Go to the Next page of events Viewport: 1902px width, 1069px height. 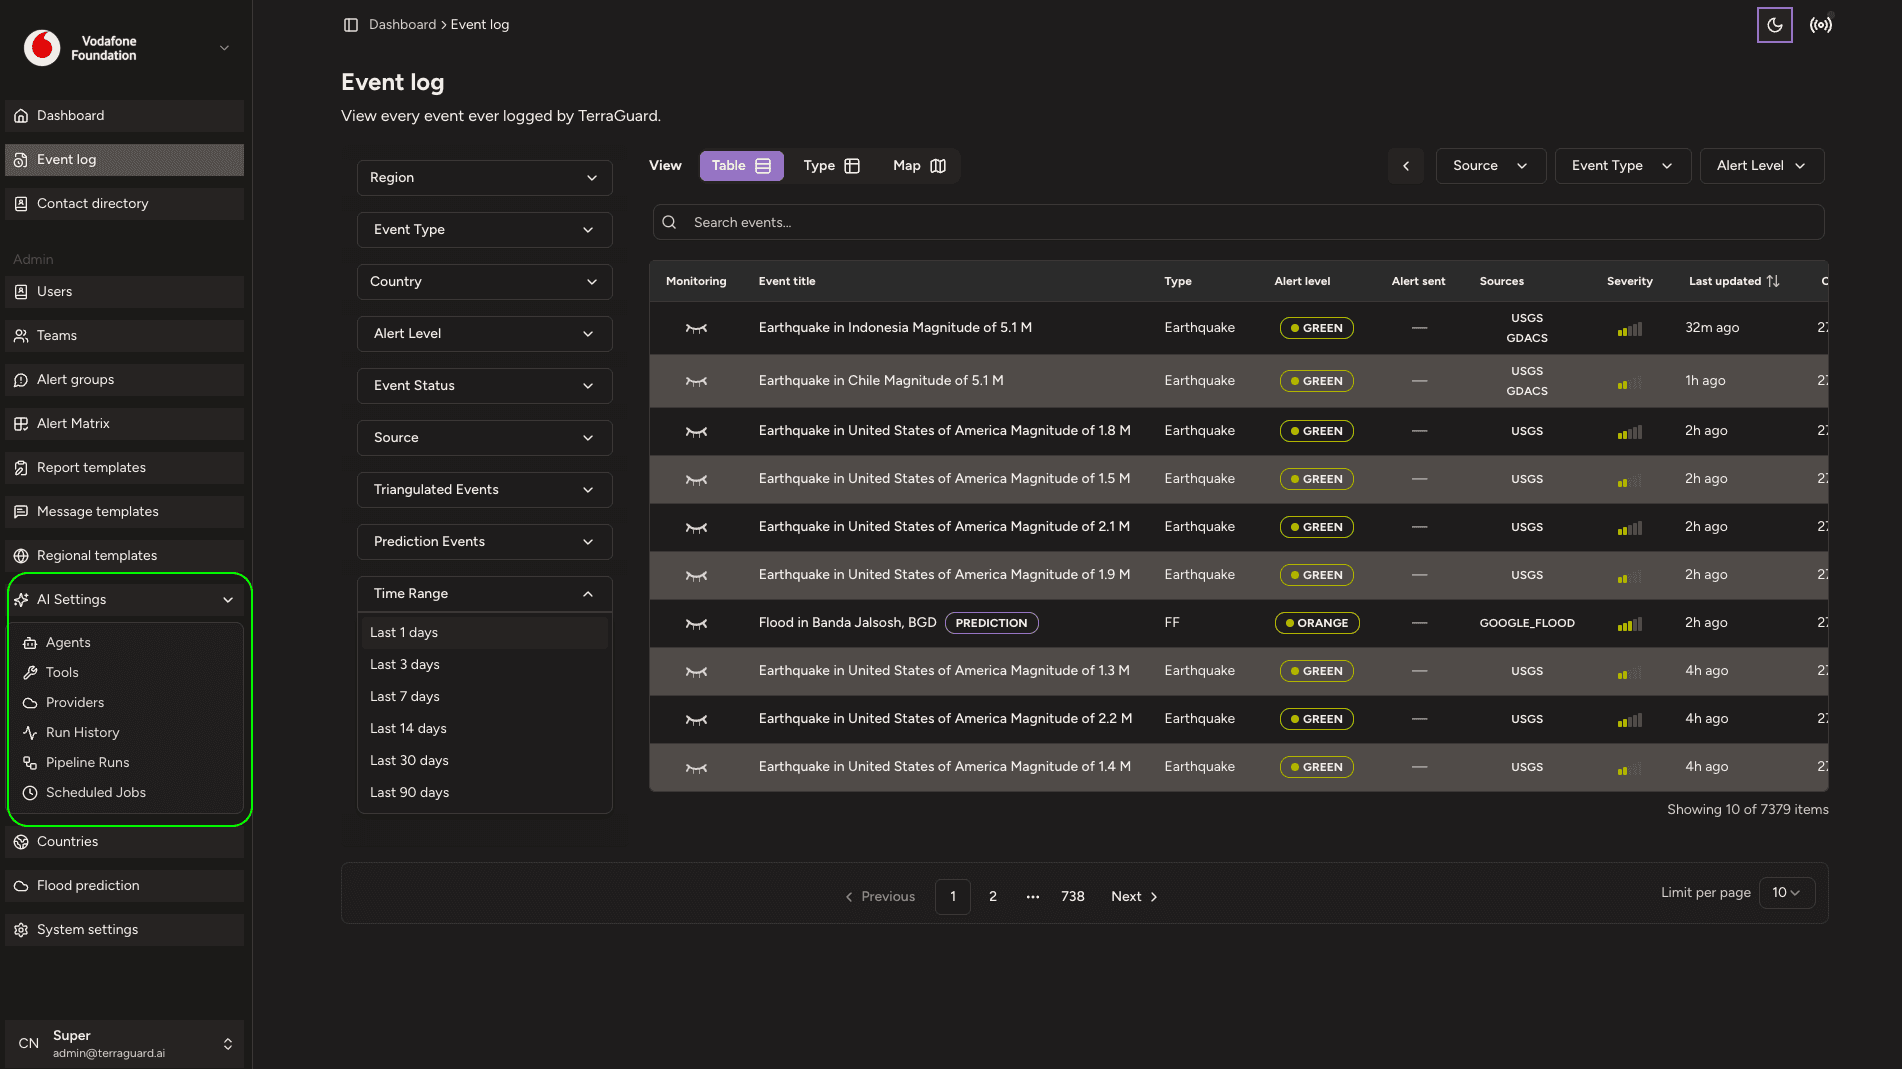coord(1134,897)
